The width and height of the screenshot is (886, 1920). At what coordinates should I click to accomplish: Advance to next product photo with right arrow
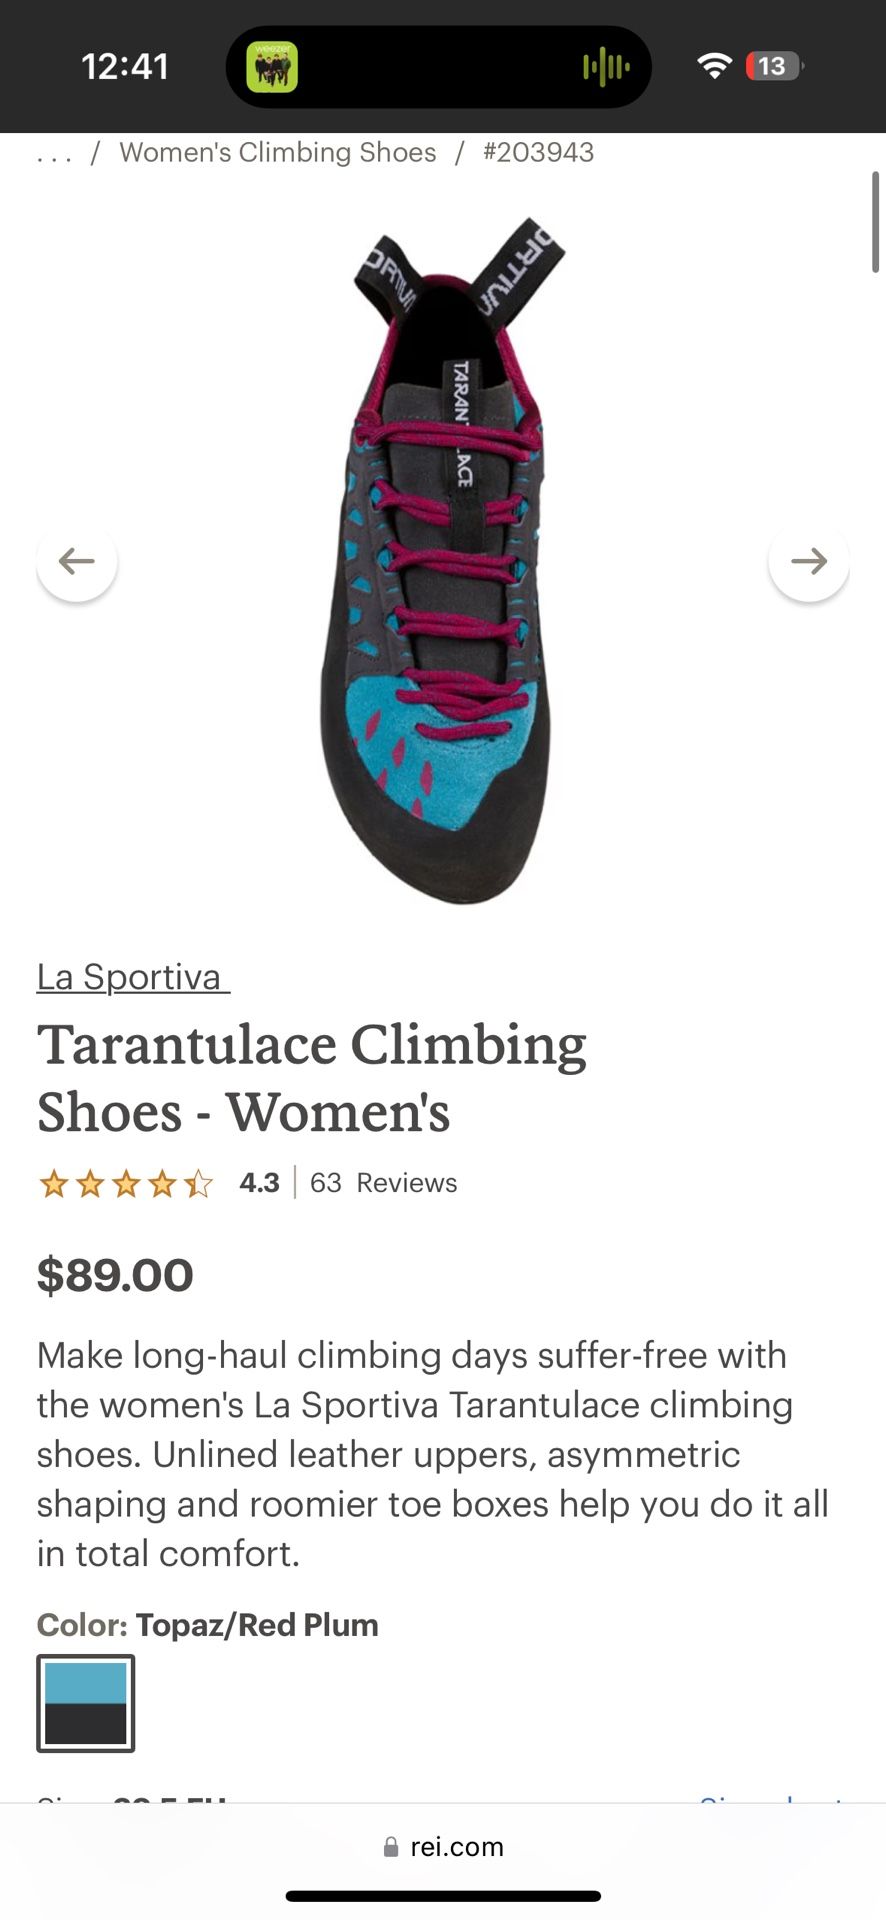click(x=809, y=561)
